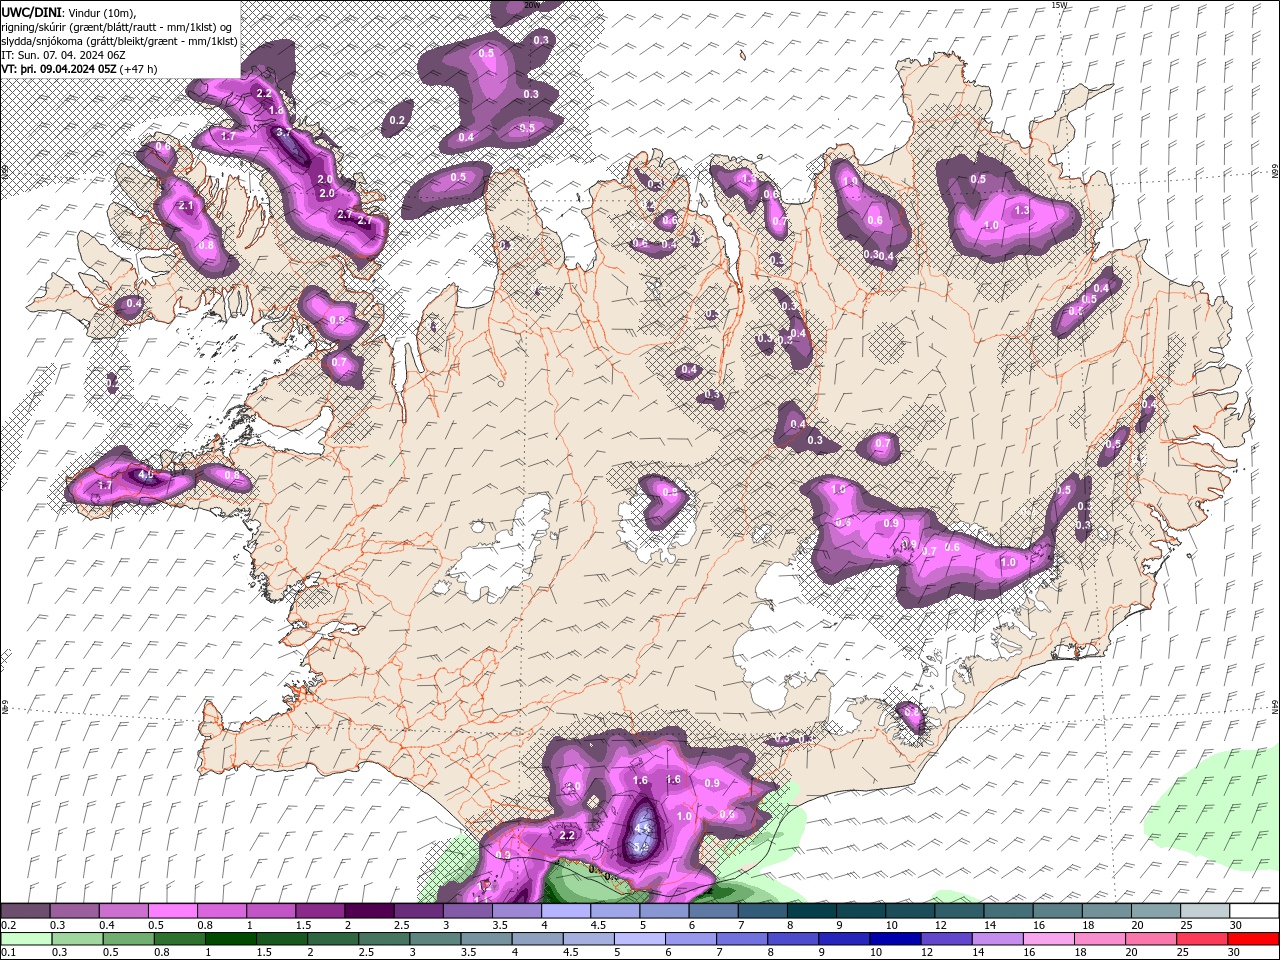
Task: Select the pale grey 25 snow legend swatch
Action: (x=1204, y=911)
